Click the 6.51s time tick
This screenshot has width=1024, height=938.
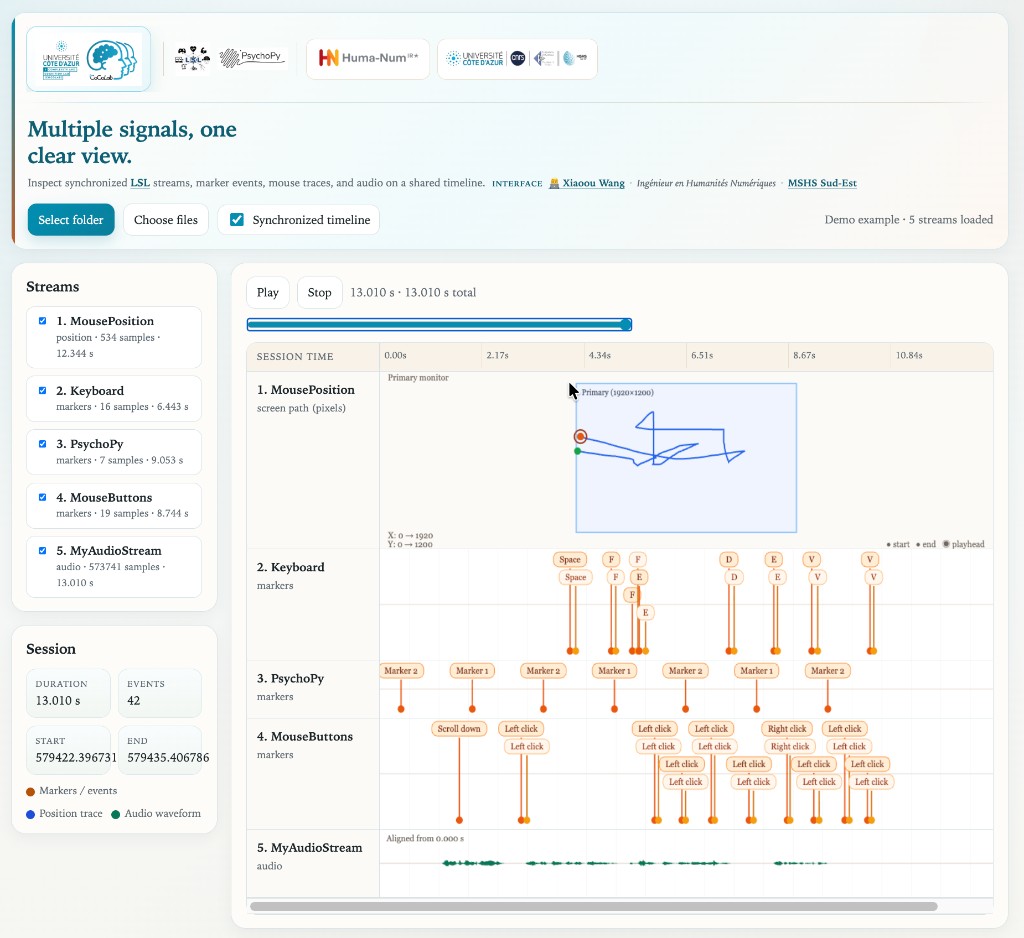pyautogui.click(x=702, y=355)
